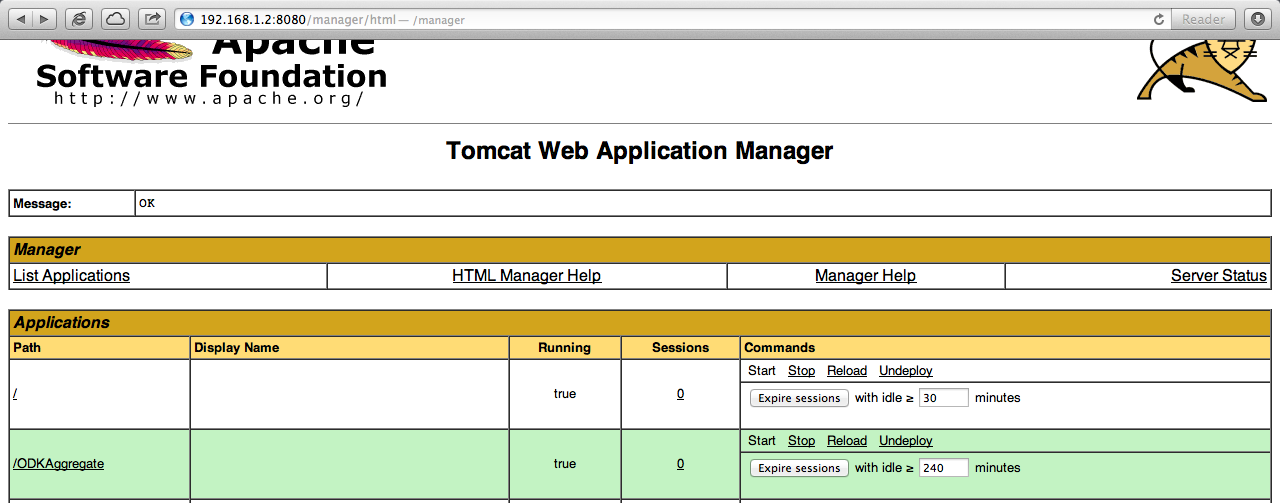Click the Apache Software Foundation logo
1280x503 pixels.
(211, 73)
